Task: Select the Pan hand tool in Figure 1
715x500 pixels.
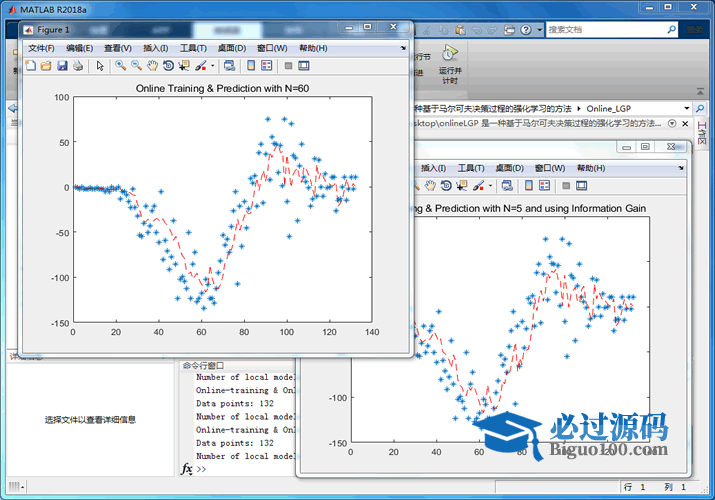Action: (152, 66)
